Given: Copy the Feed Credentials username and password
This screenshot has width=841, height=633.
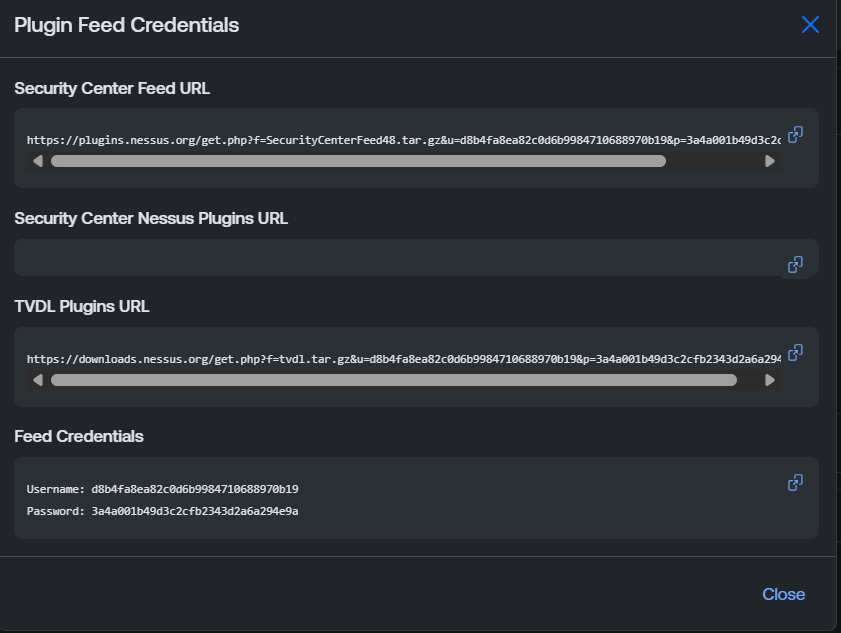Looking at the screenshot, I should [795, 482].
